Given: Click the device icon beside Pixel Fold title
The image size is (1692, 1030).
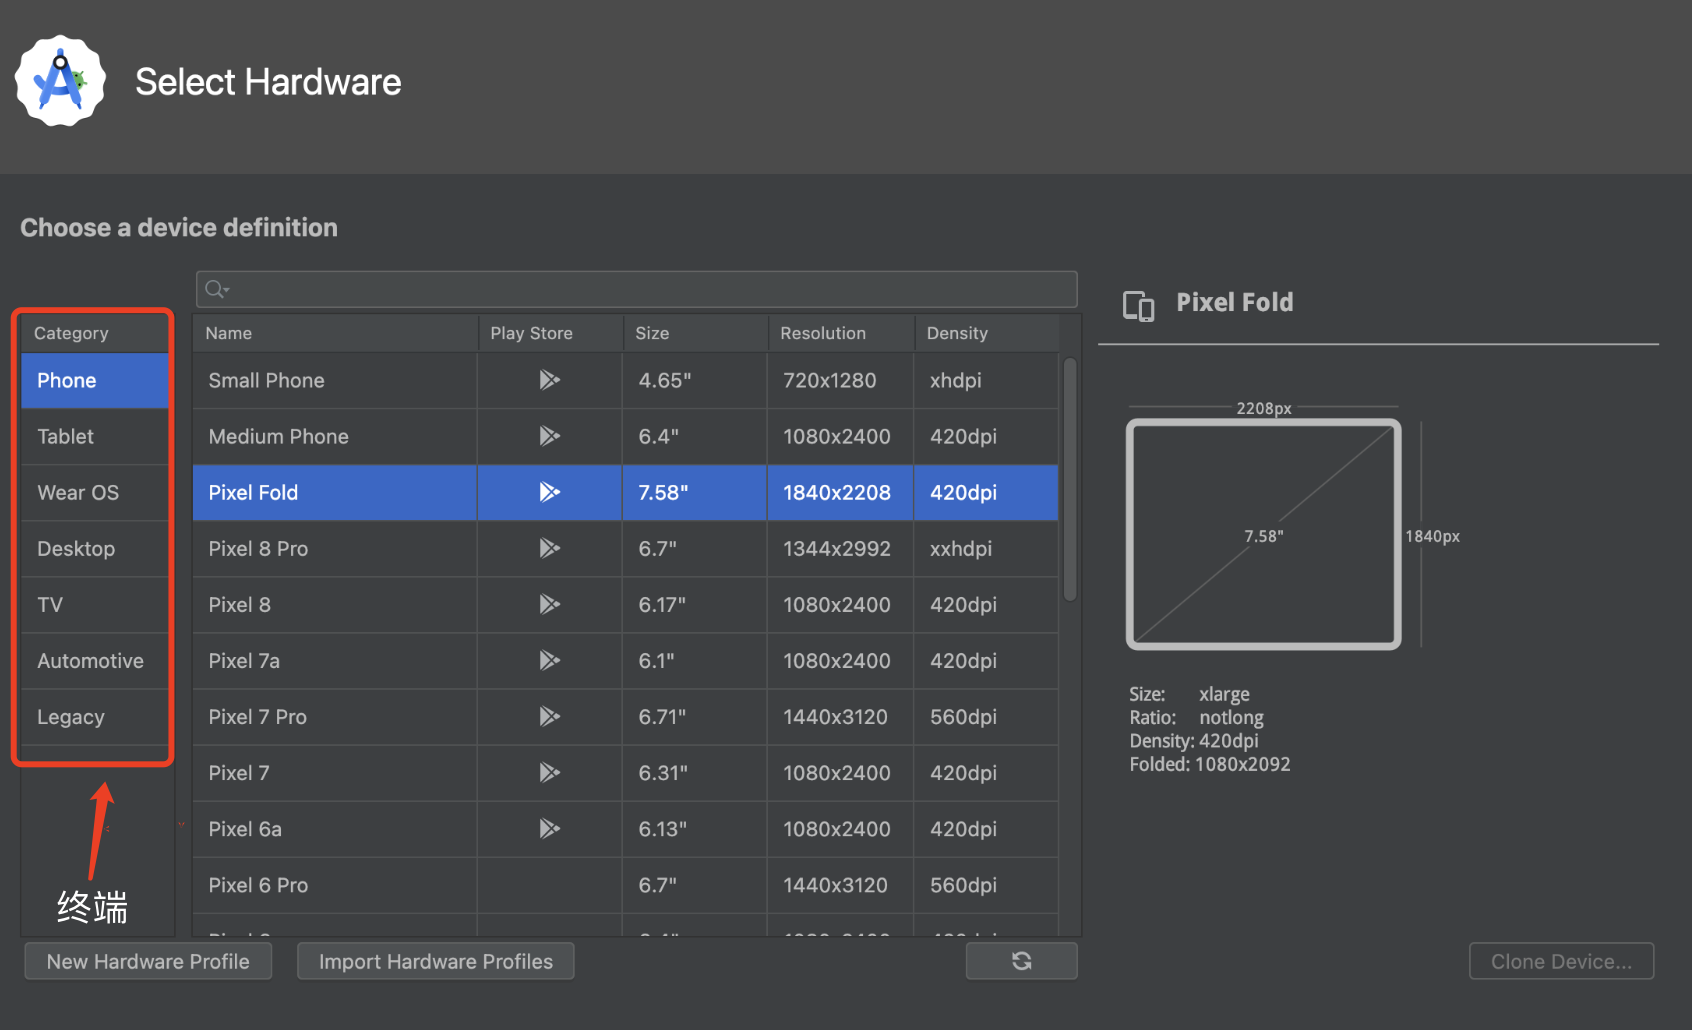Looking at the screenshot, I should [x=1138, y=305].
